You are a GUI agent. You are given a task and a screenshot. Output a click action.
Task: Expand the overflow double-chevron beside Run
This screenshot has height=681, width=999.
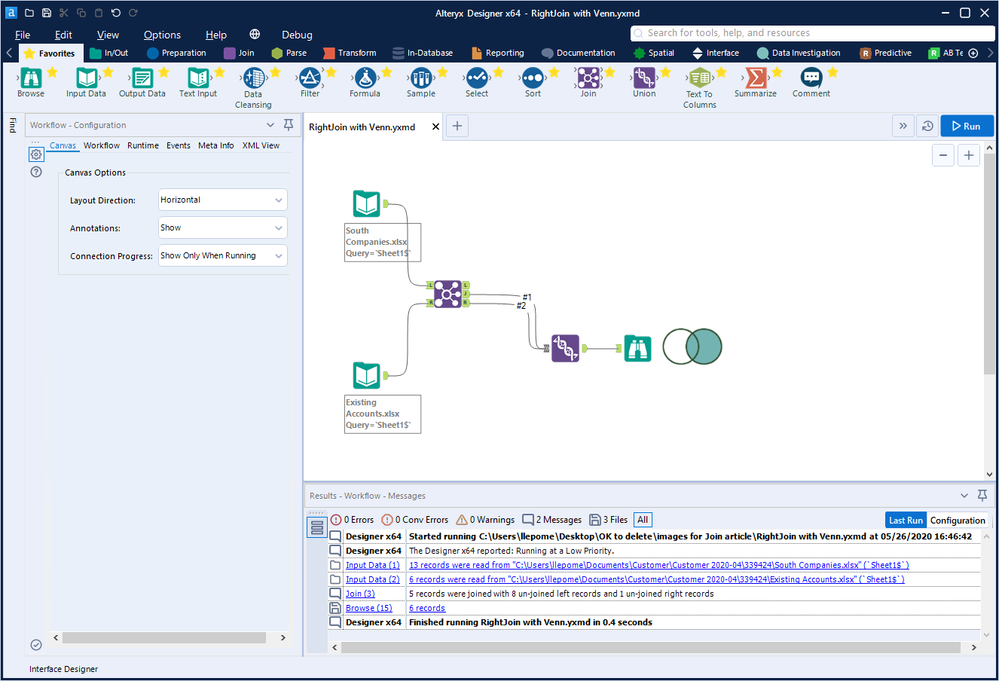(903, 126)
